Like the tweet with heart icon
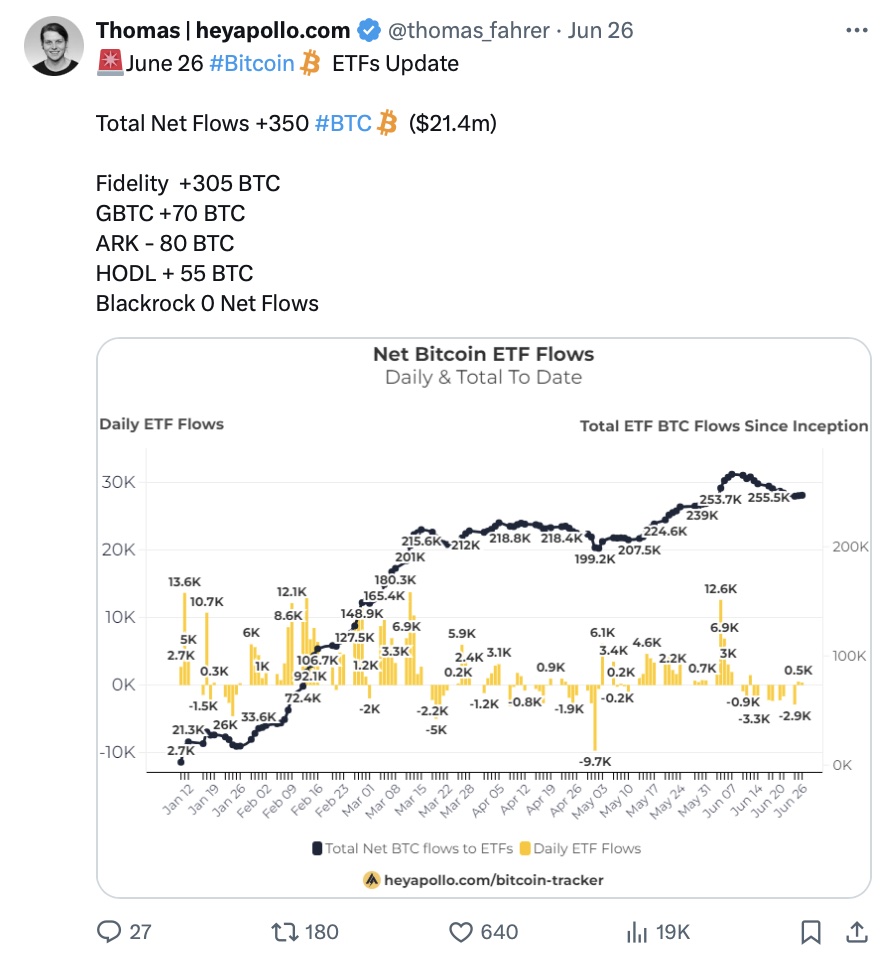The width and height of the screenshot is (894, 956). tap(461, 932)
